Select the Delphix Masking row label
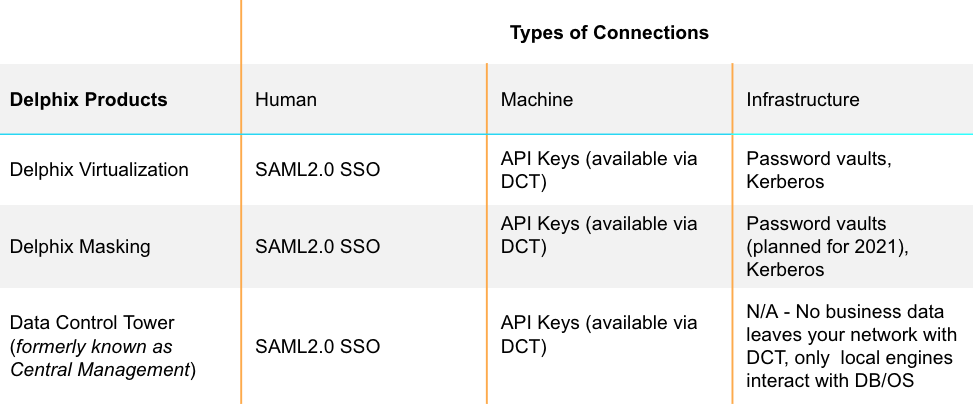This screenshot has width=973, height=406. pyautogui.click(x=80, y=247)
